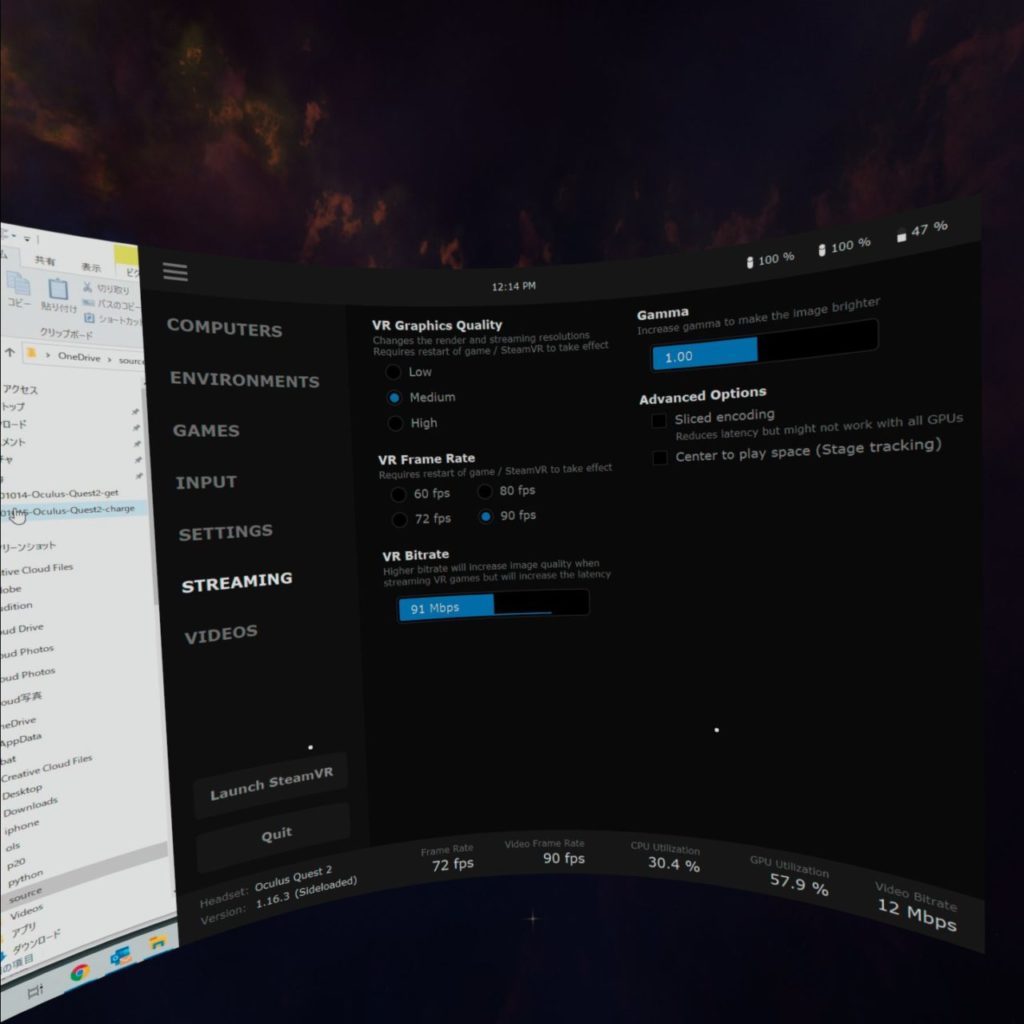Click the Quit button

click(x=276, y=834)
